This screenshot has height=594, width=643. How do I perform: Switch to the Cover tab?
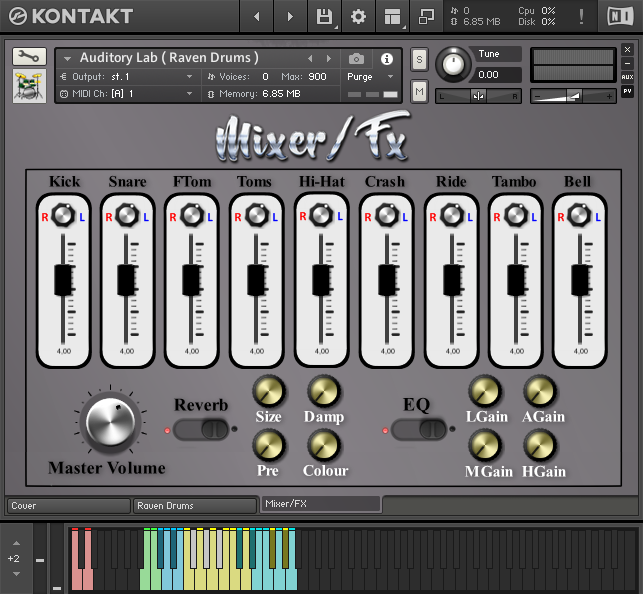click(x=68, y=506)
